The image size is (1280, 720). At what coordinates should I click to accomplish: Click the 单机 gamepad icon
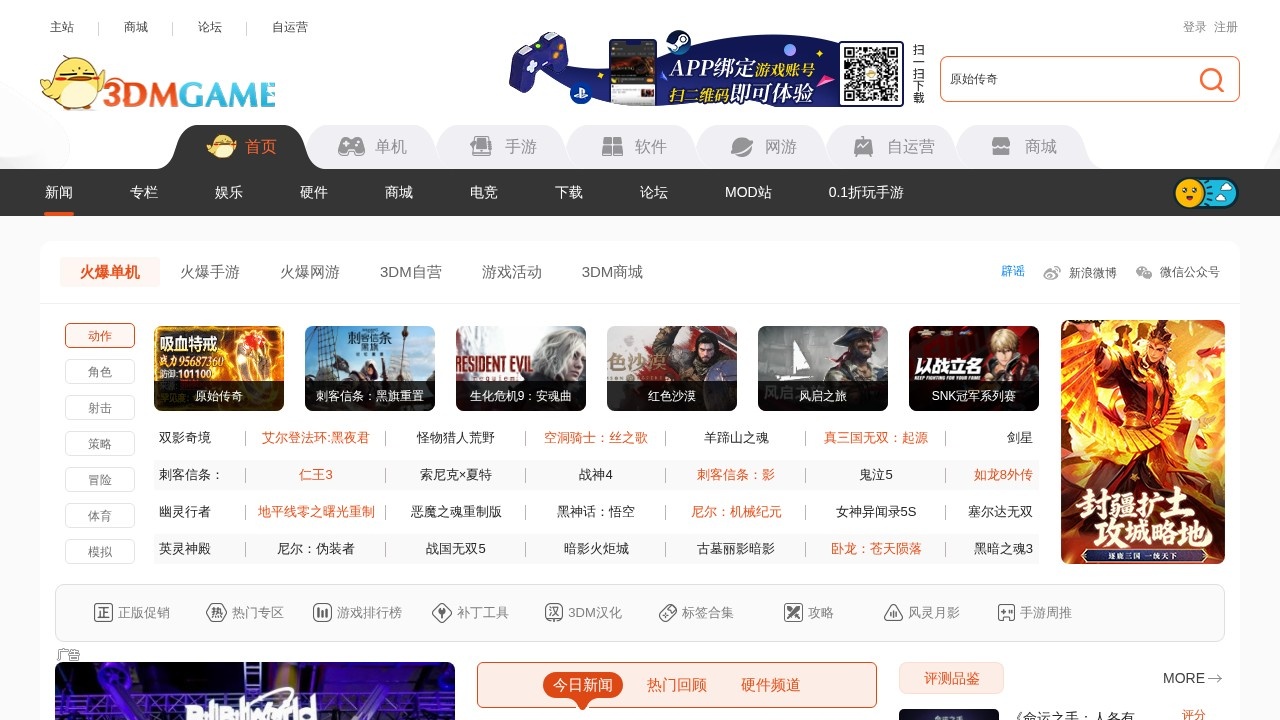(x=351, y=147)
